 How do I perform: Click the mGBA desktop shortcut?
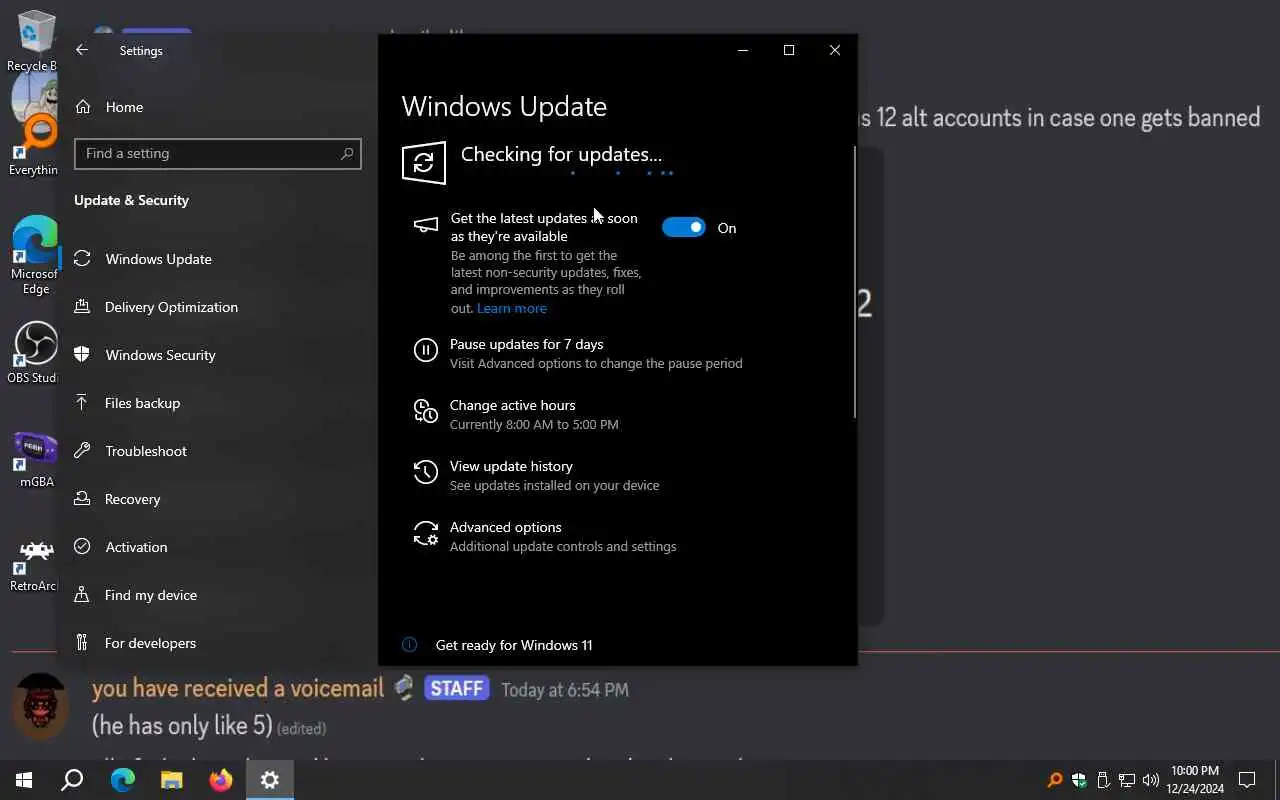pos(36,459)
